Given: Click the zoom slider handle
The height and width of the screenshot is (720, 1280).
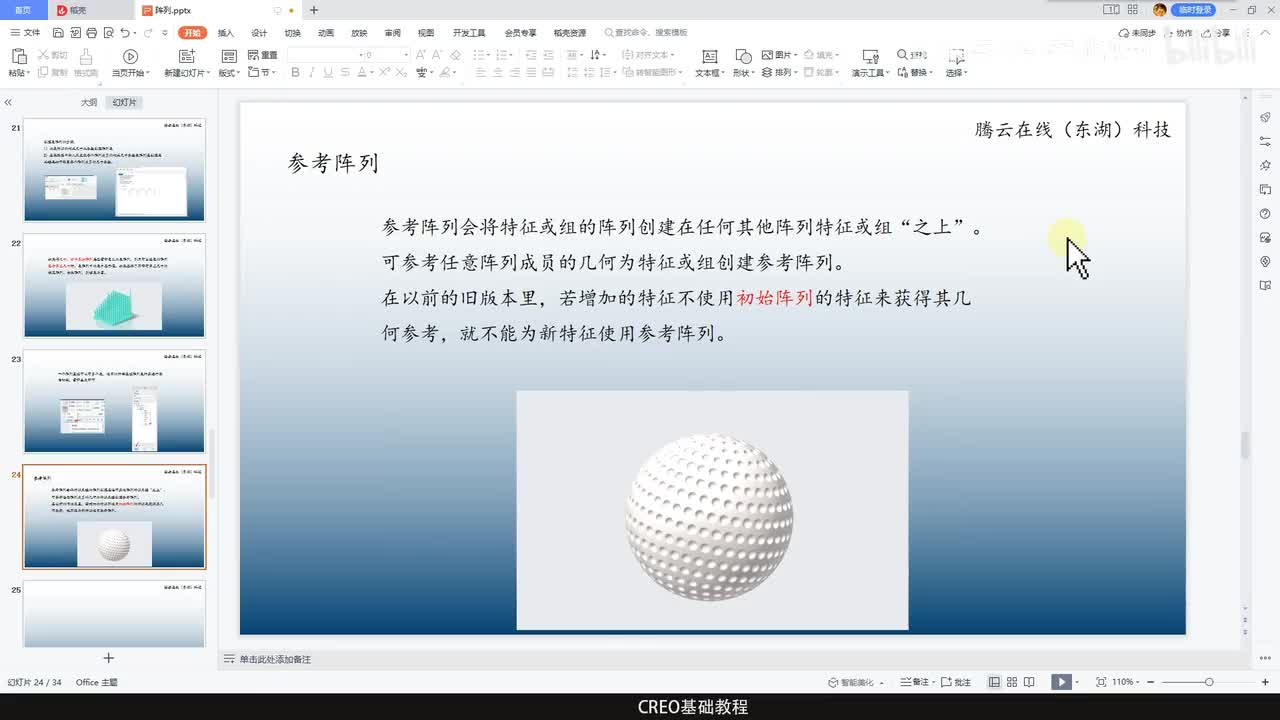Looking at the screenshot, I should click(1209, 682).
